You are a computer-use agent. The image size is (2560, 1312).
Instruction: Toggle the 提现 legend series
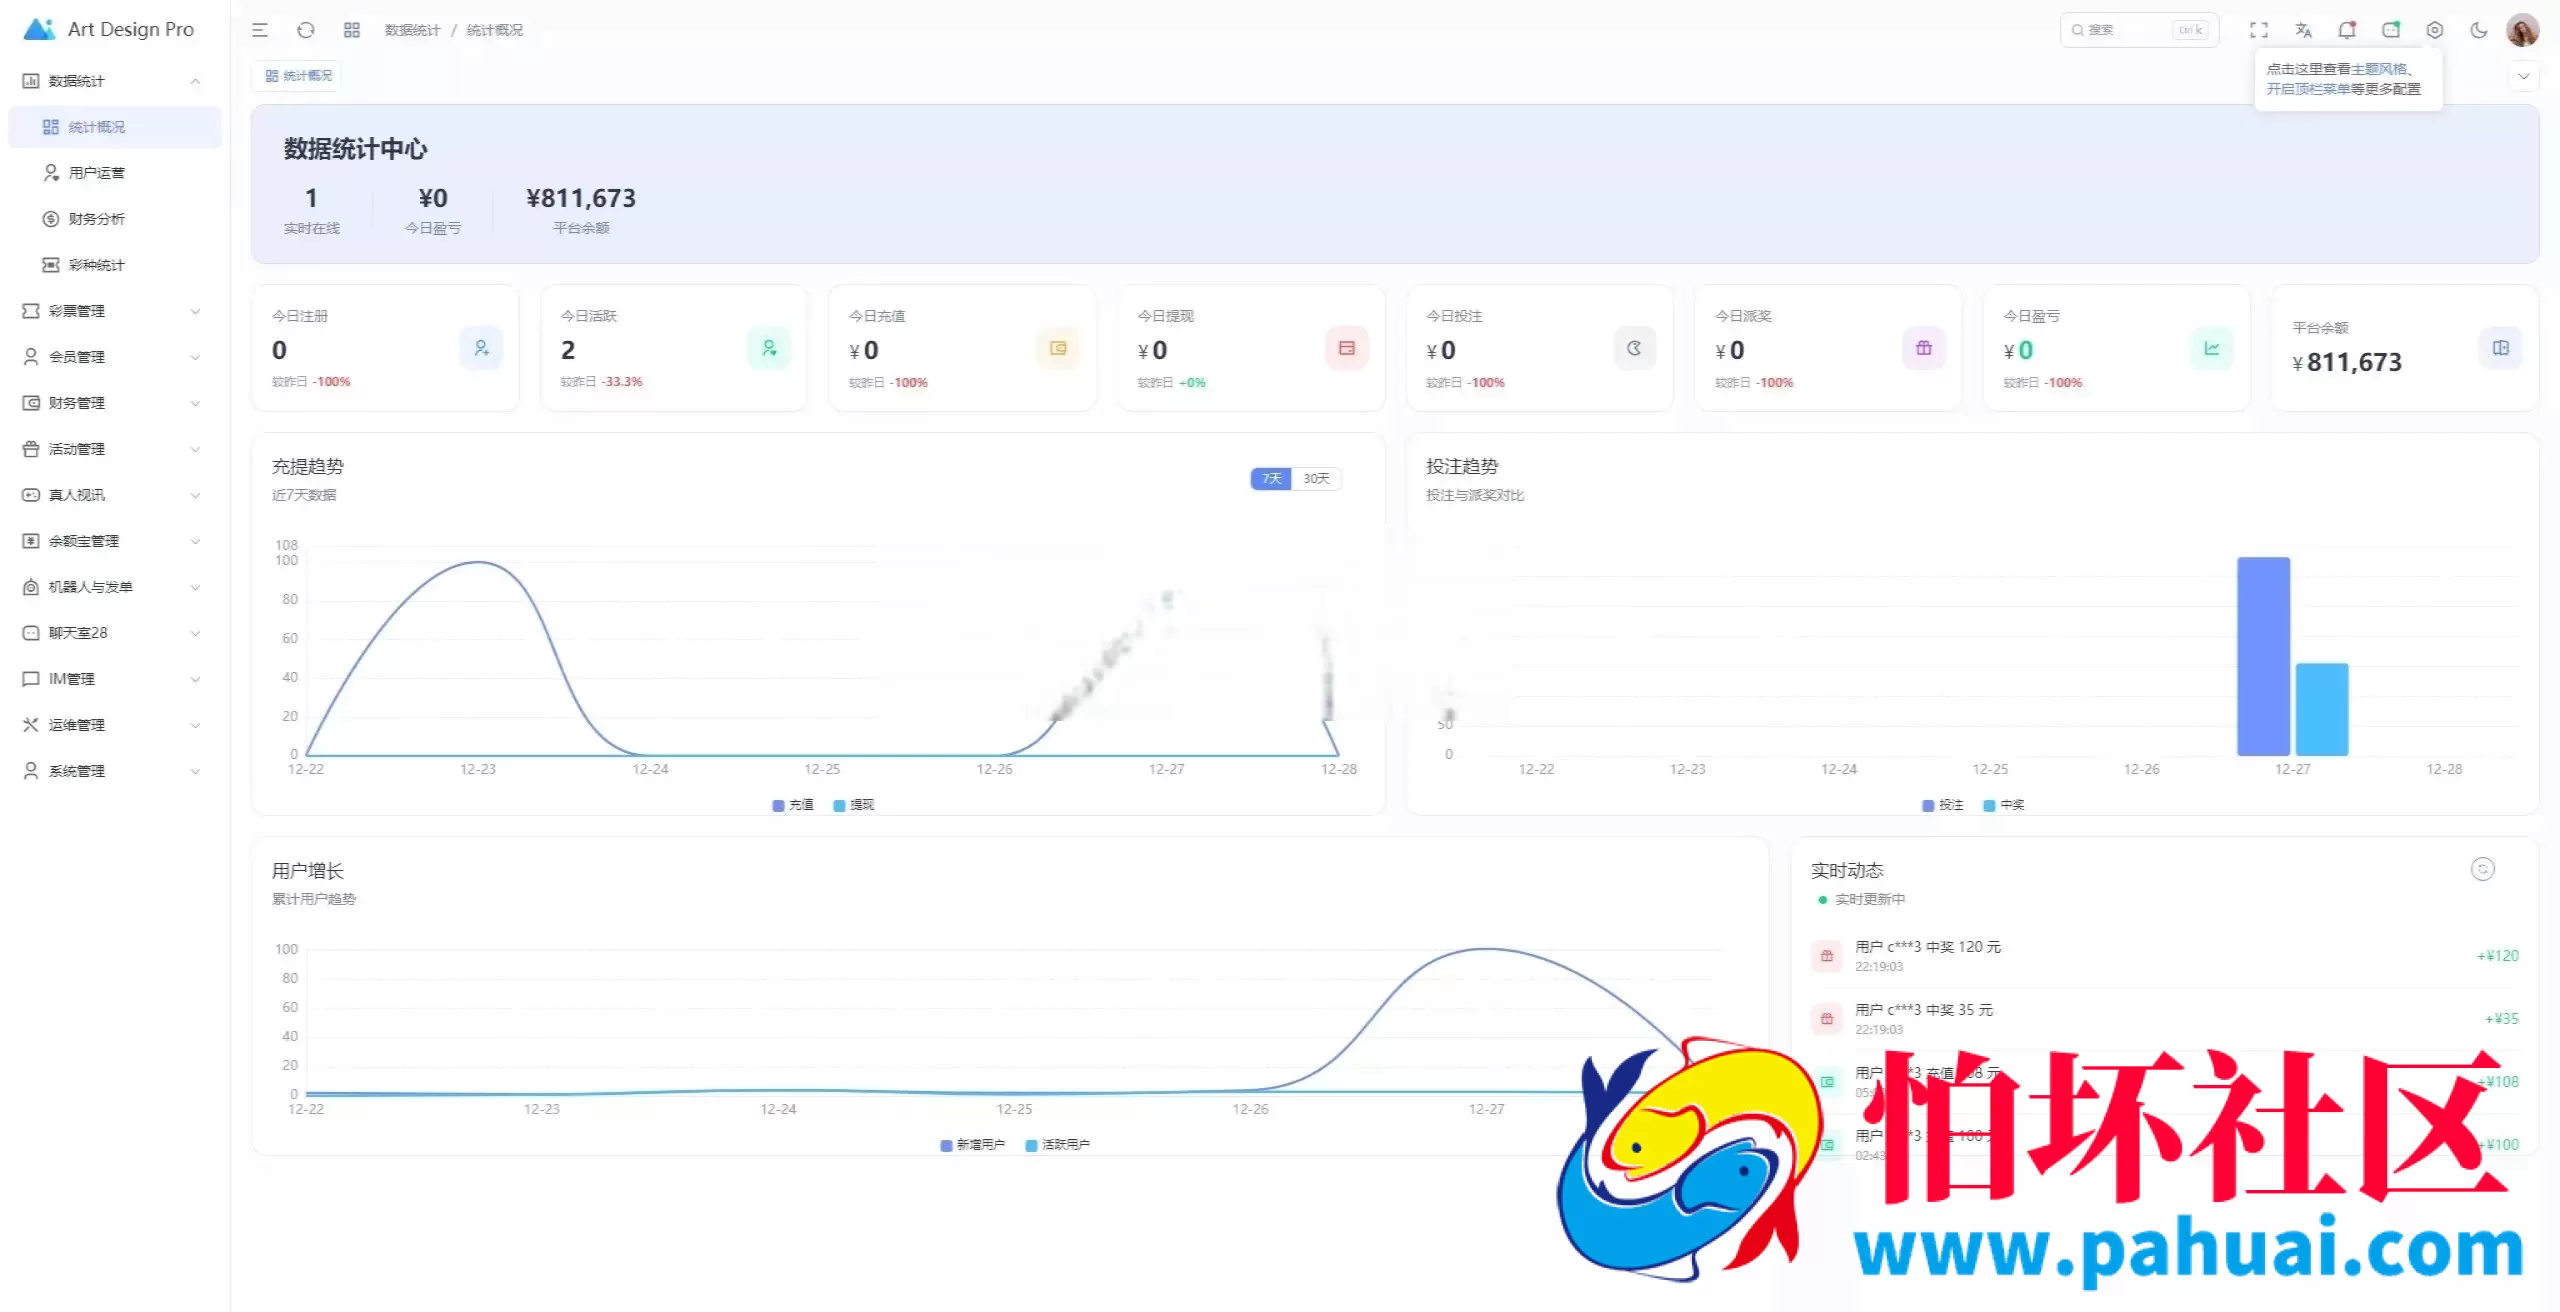[x=854, y=805]
